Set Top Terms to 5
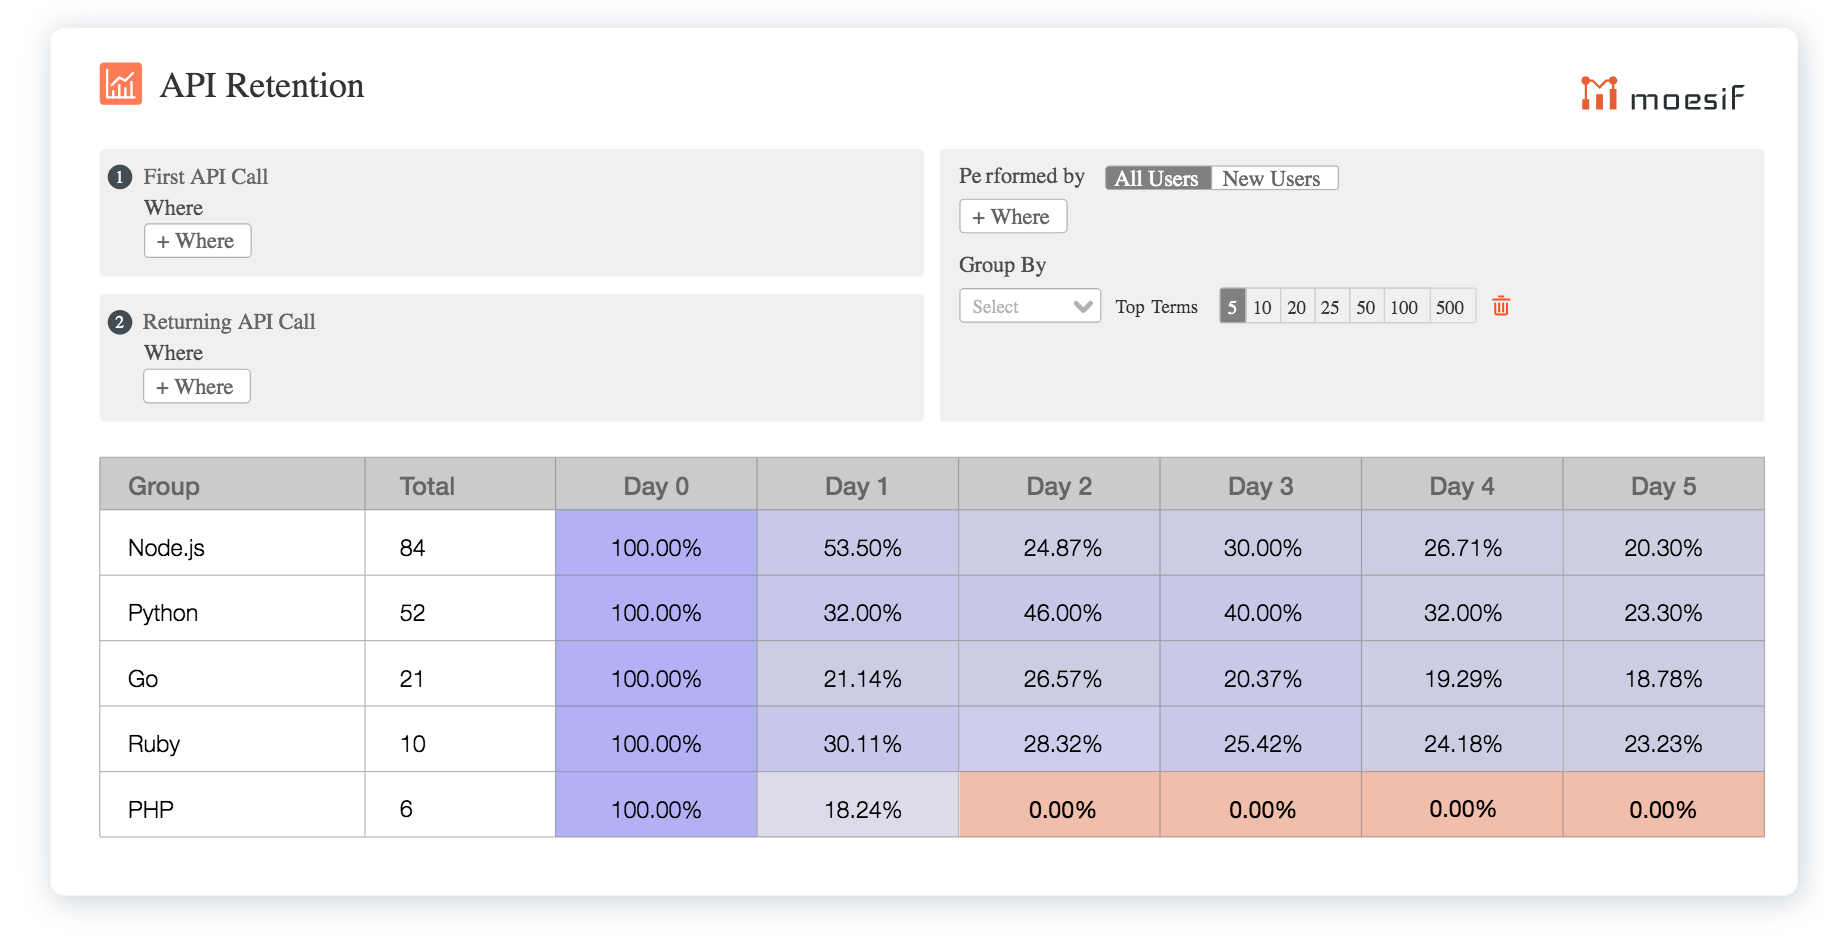Viewport: 1824px width, 936px height. tap(1232, 307)
